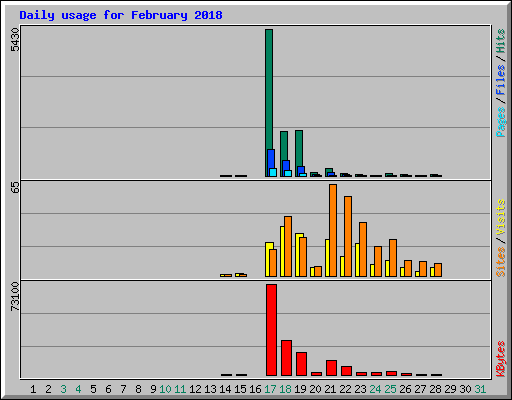Click day 28 on the x-axis
The image size is (512, 400).
coord(435,389)
